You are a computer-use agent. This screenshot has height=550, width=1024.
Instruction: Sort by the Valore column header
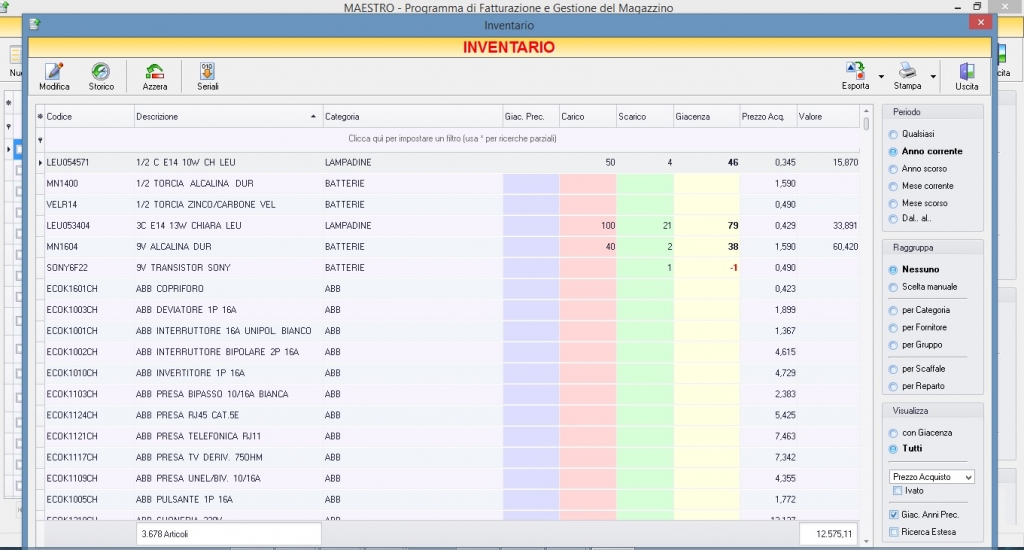tap(828, 116)
